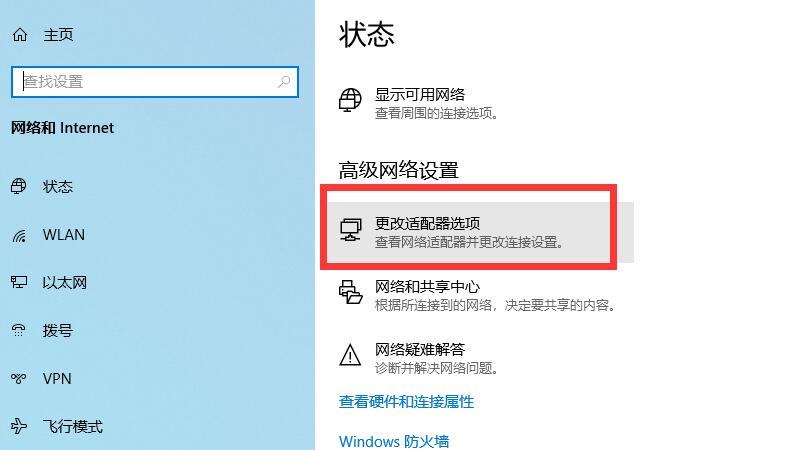Click the magnifier icon in search box

(284, 82)
